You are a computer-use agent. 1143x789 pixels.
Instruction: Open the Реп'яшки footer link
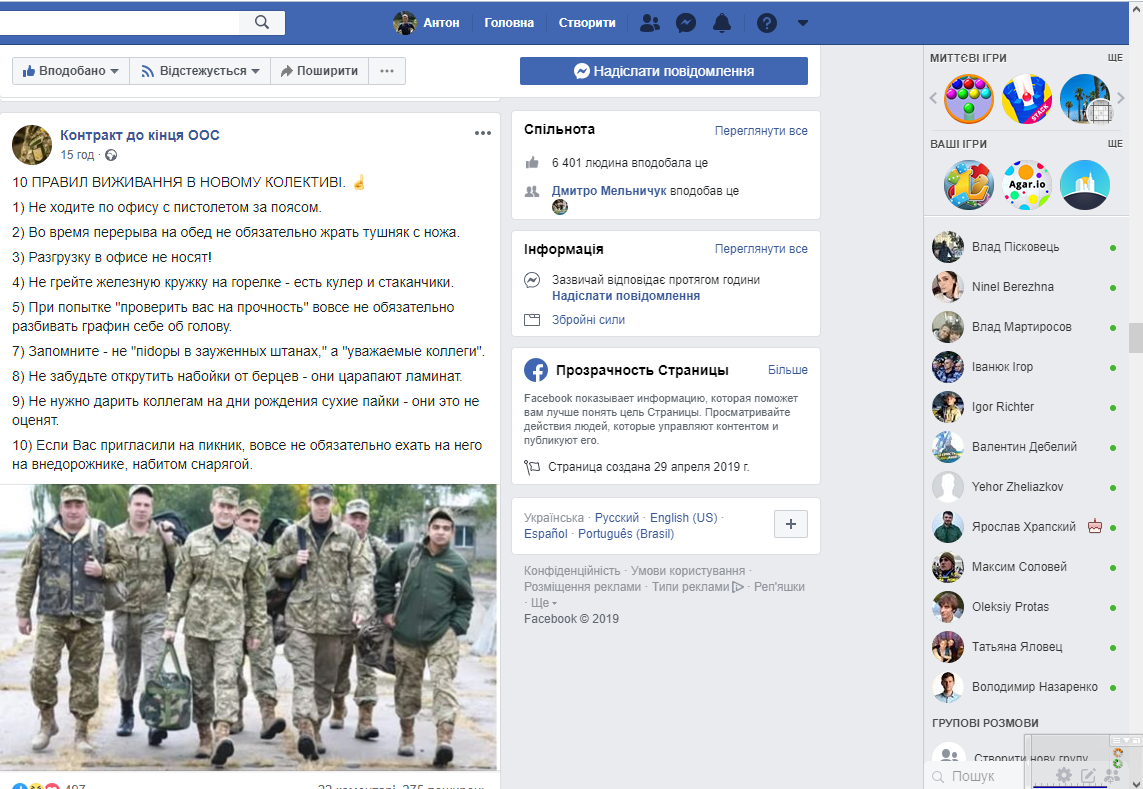click(x=779, y=586)
